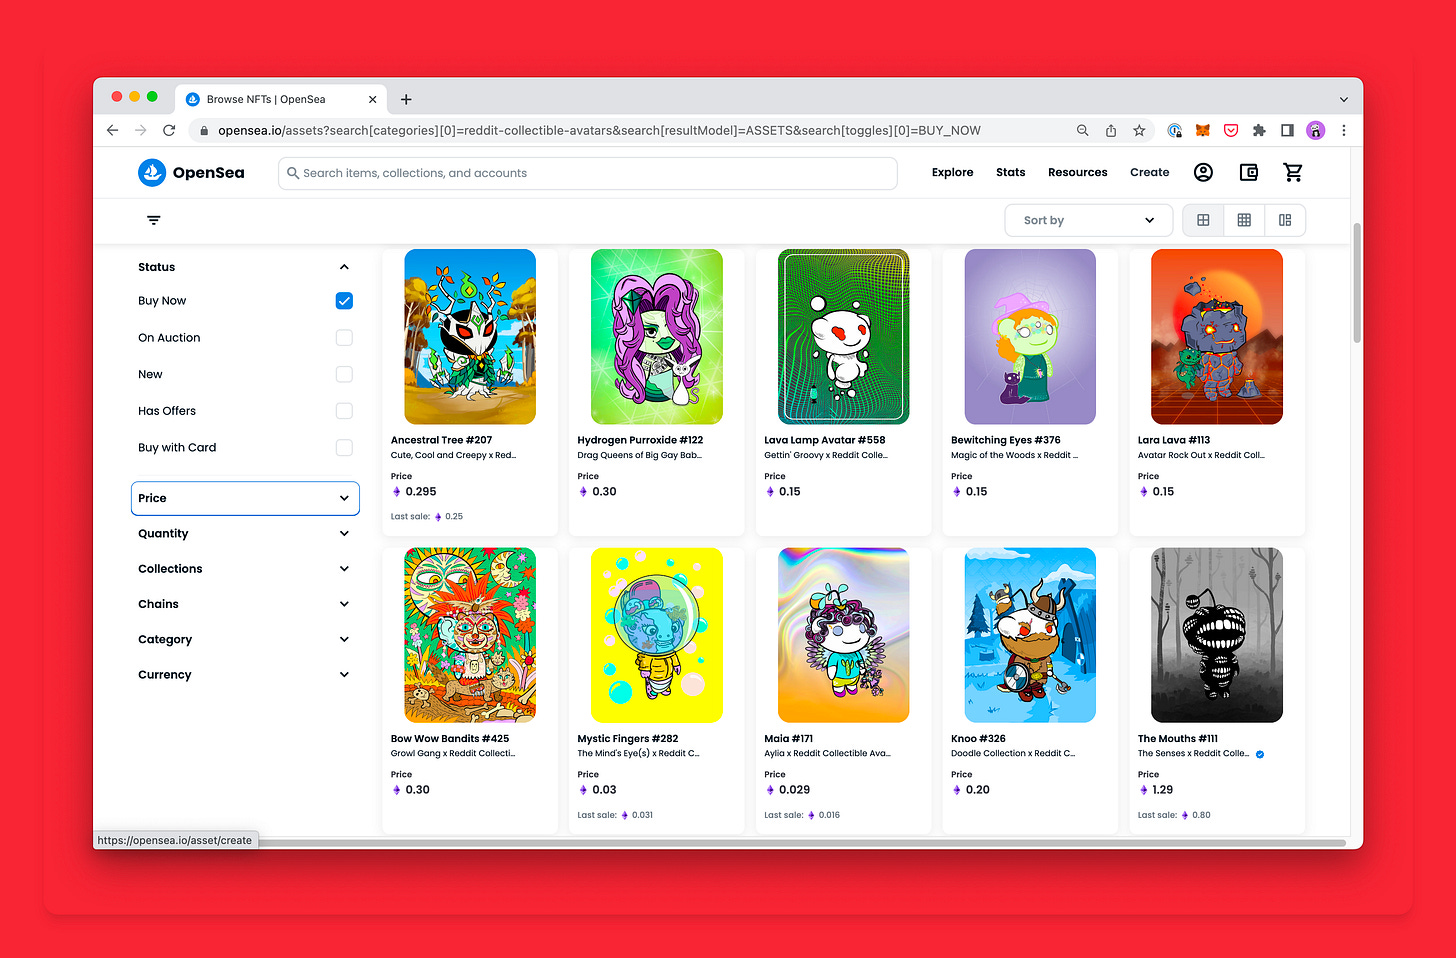Screen dimensions: 1456x958
Task: Open the Chrome profile avatar
Action: (1316, 130)
